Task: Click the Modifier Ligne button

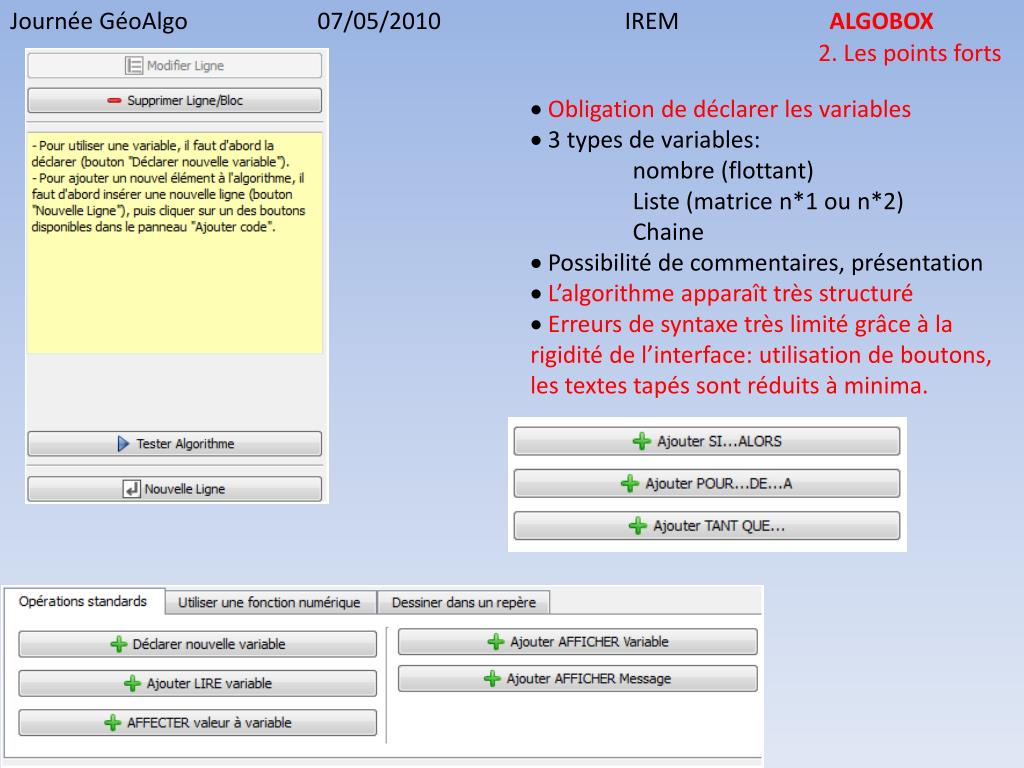Action: click(174, 65)
